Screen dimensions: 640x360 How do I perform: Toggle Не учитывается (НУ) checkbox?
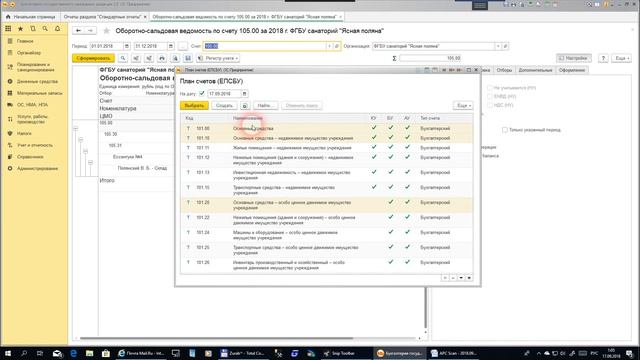pos(490,88)
